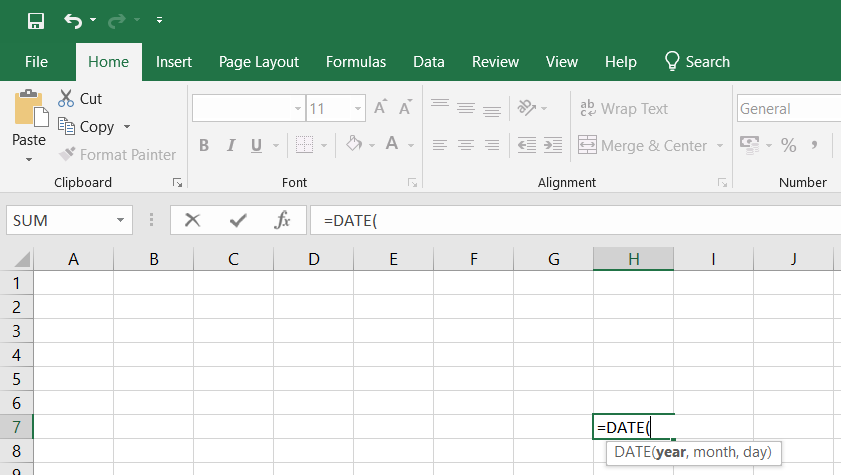841x475 pixels.
Task: Open the Name Box dropdown arrow
Action: pyautogui.click(x=121, y=220)
